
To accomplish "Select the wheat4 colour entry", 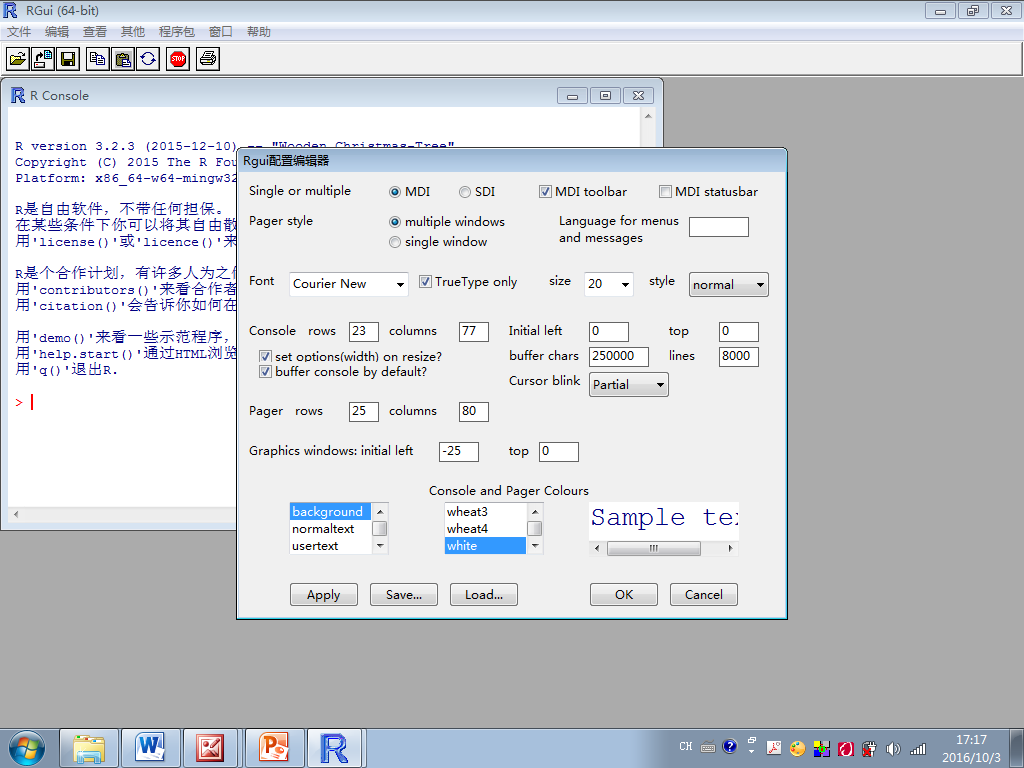I will [x=485, y=528].
